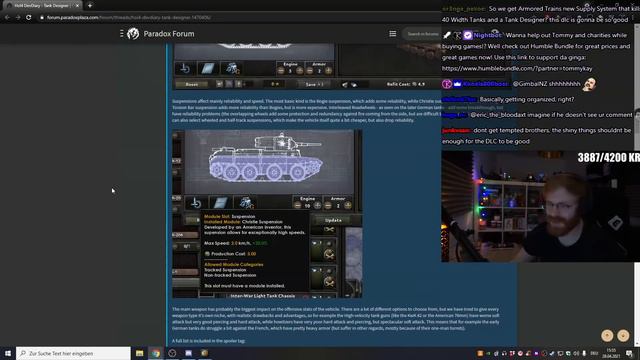Open File Explorer from the taskbar

click(140, 353)
